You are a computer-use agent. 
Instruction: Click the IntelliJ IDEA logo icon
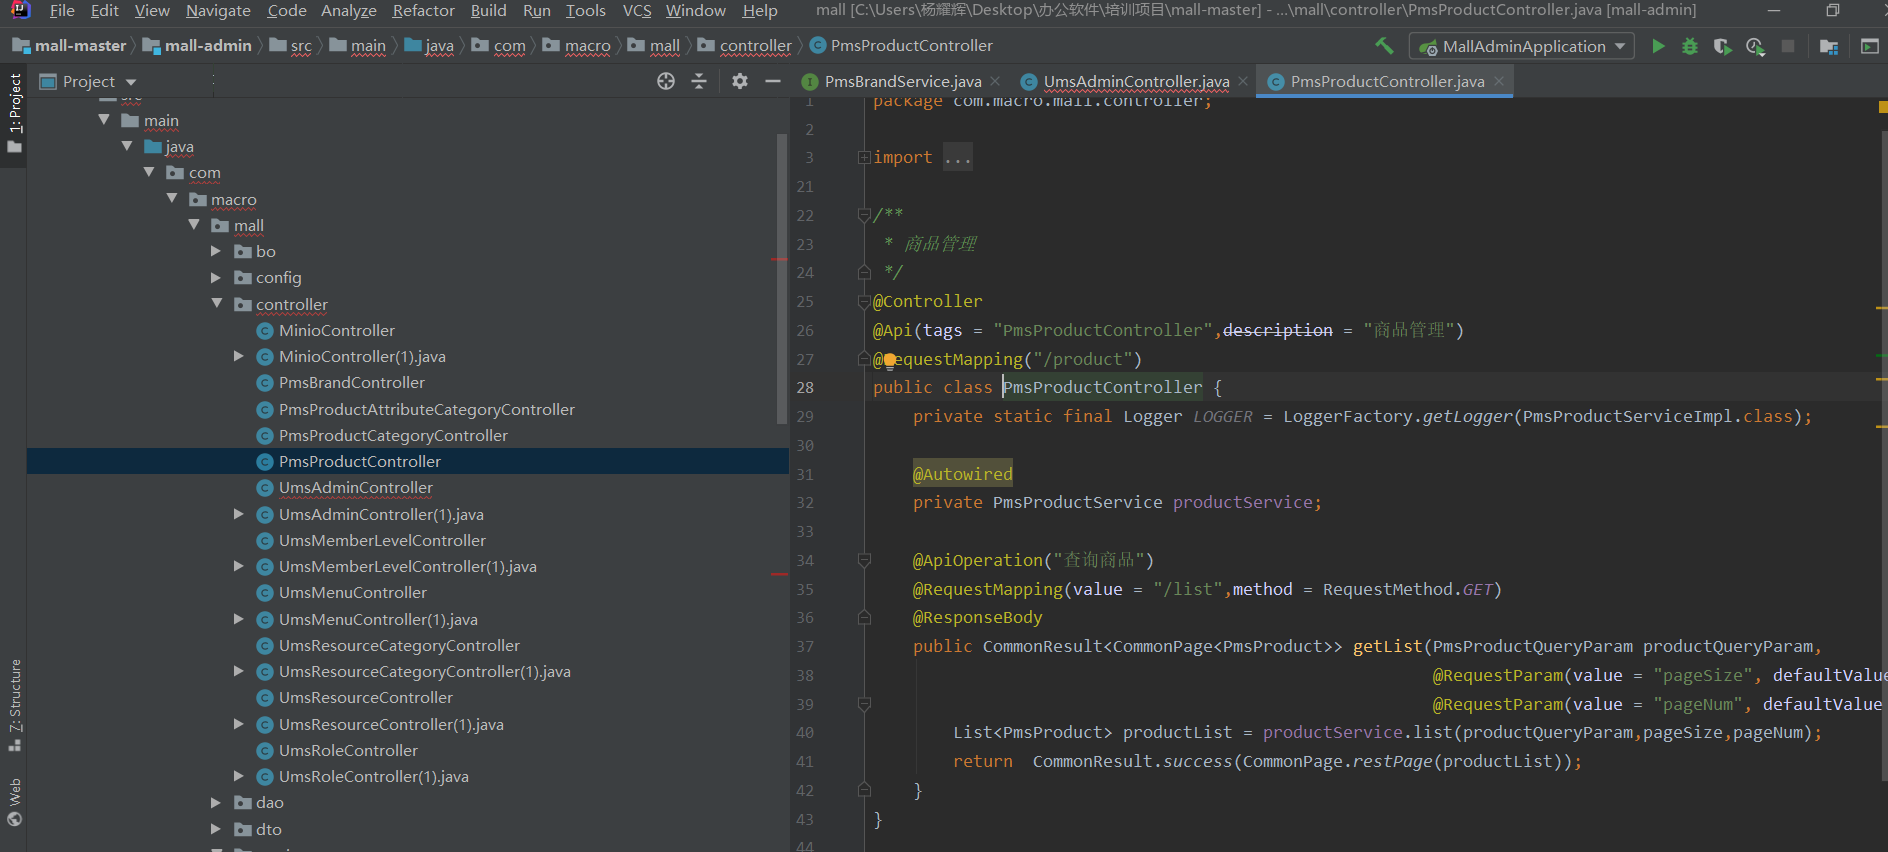point(20,11)
